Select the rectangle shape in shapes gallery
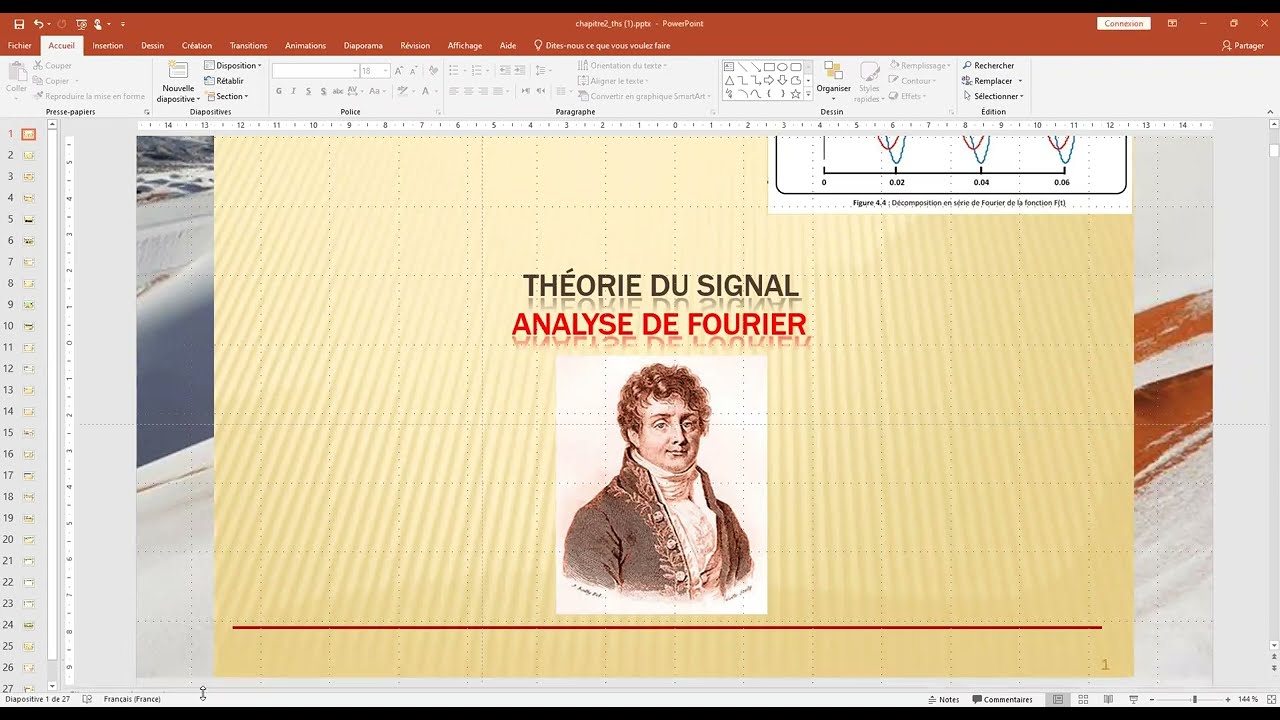 (769, 67)
